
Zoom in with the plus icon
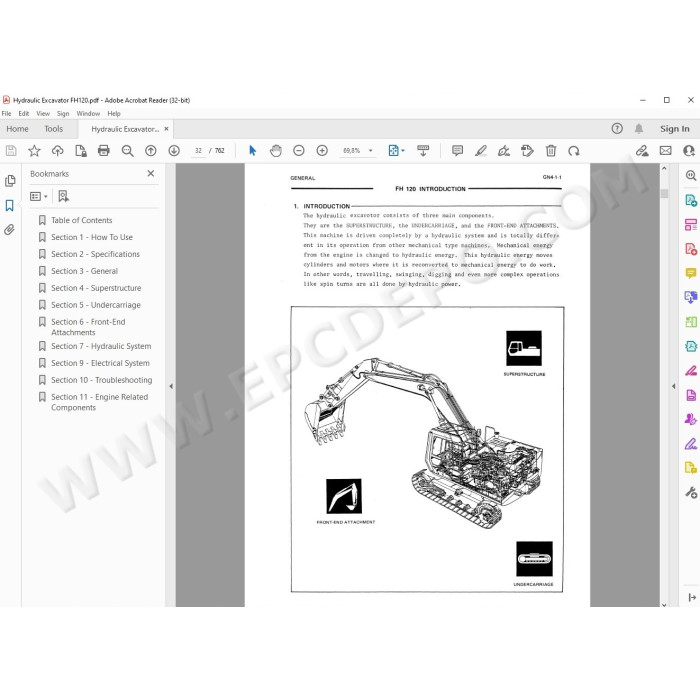(x=322, y=151)
